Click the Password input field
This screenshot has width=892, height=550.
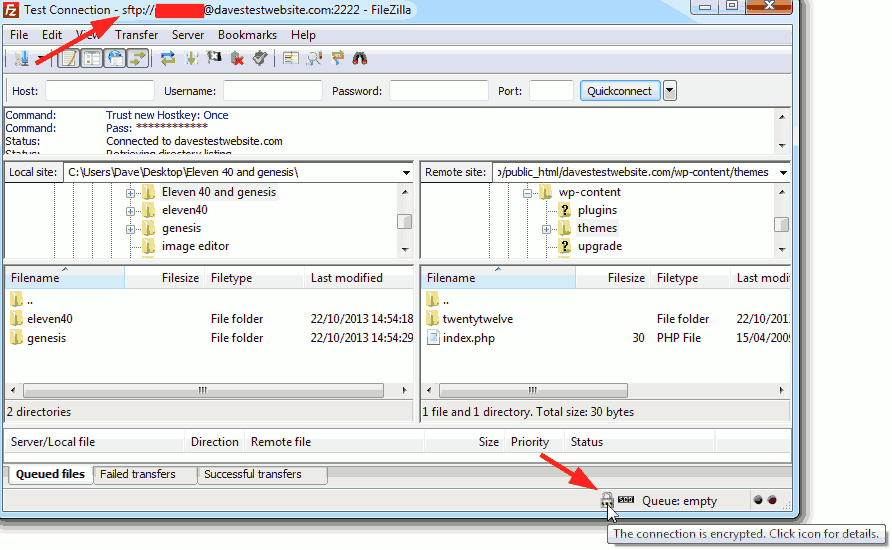[x=439, y=90]
